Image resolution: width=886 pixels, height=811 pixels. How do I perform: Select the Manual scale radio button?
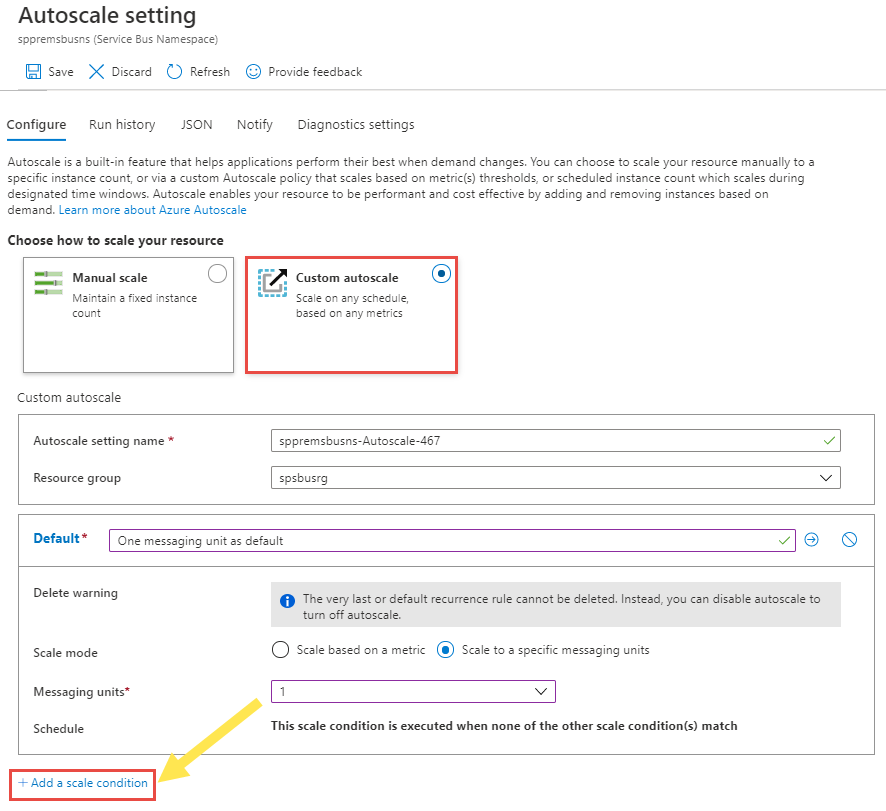[x=217, y=272]
